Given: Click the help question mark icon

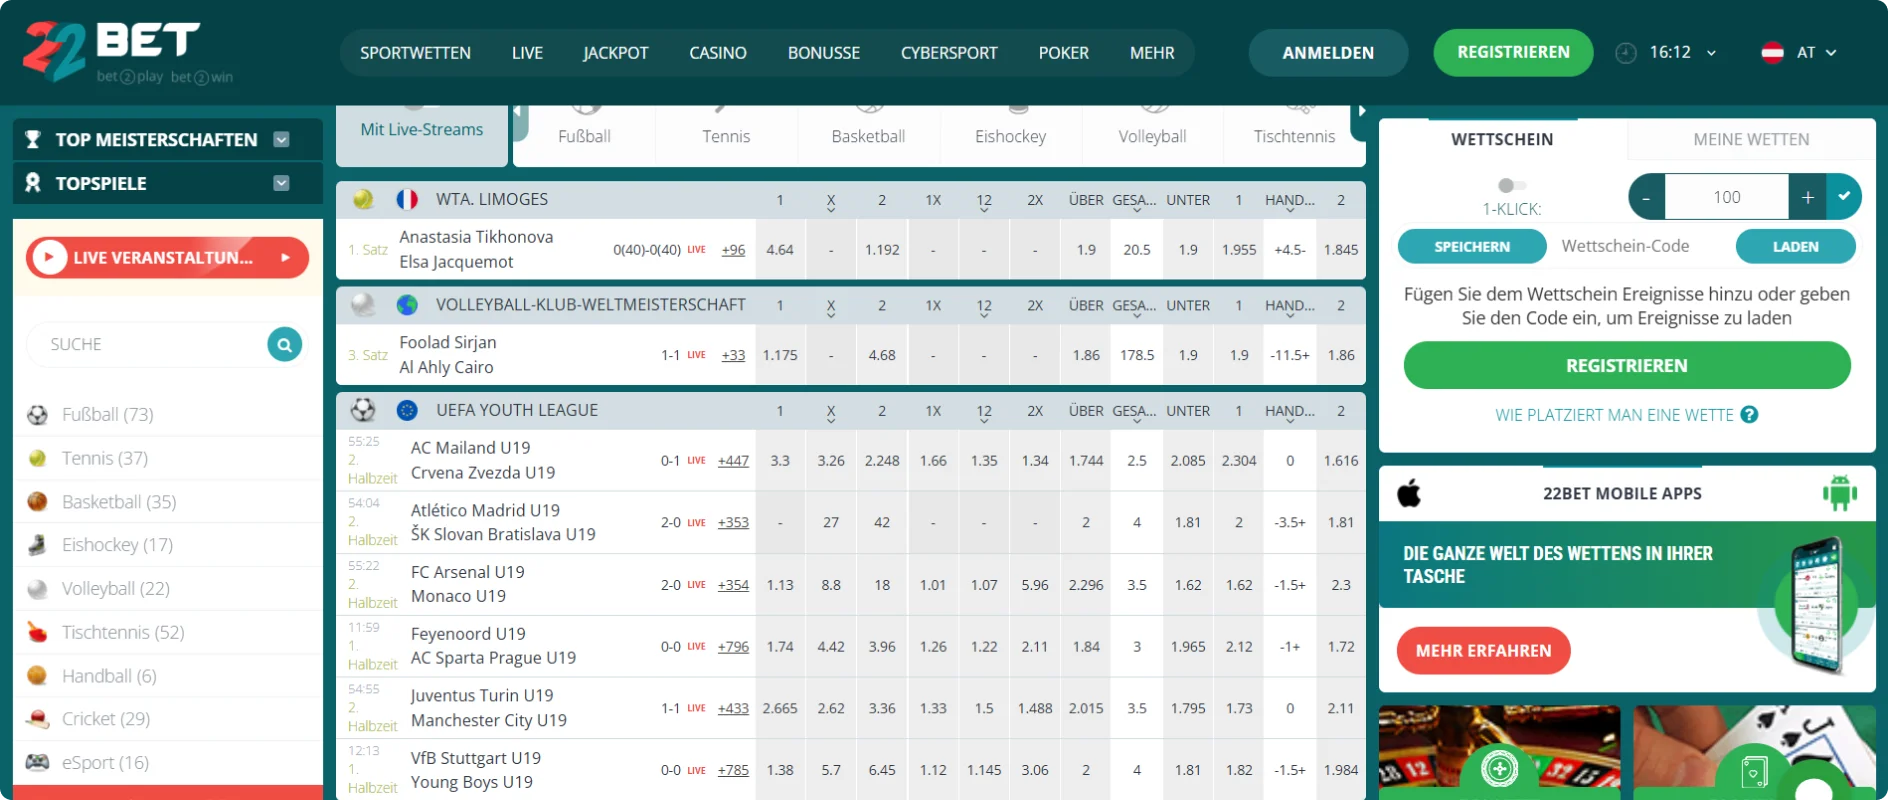Looking at the screenshot, I should pos(1749,415).
